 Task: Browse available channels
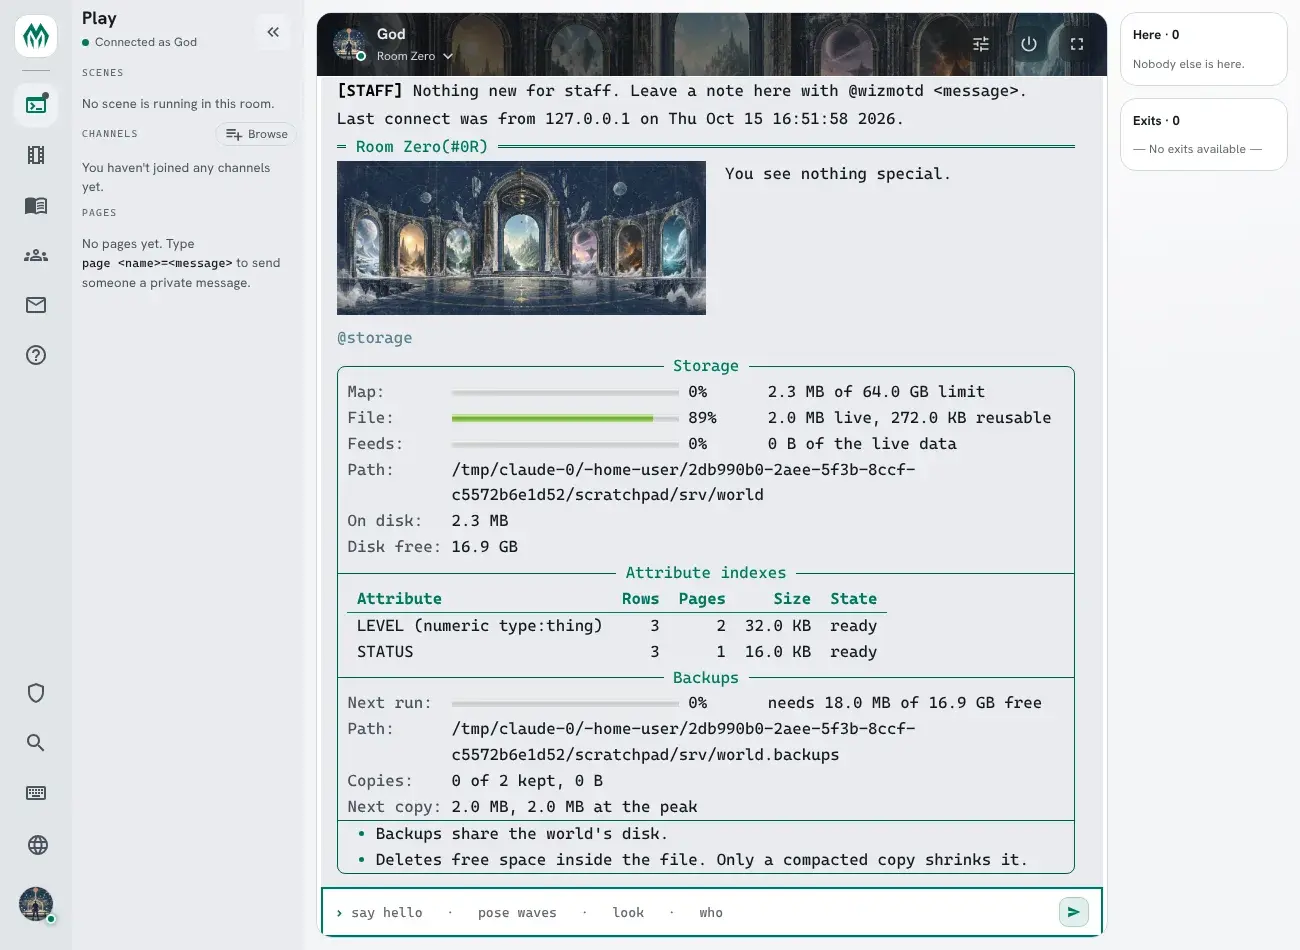coord(256,134)
